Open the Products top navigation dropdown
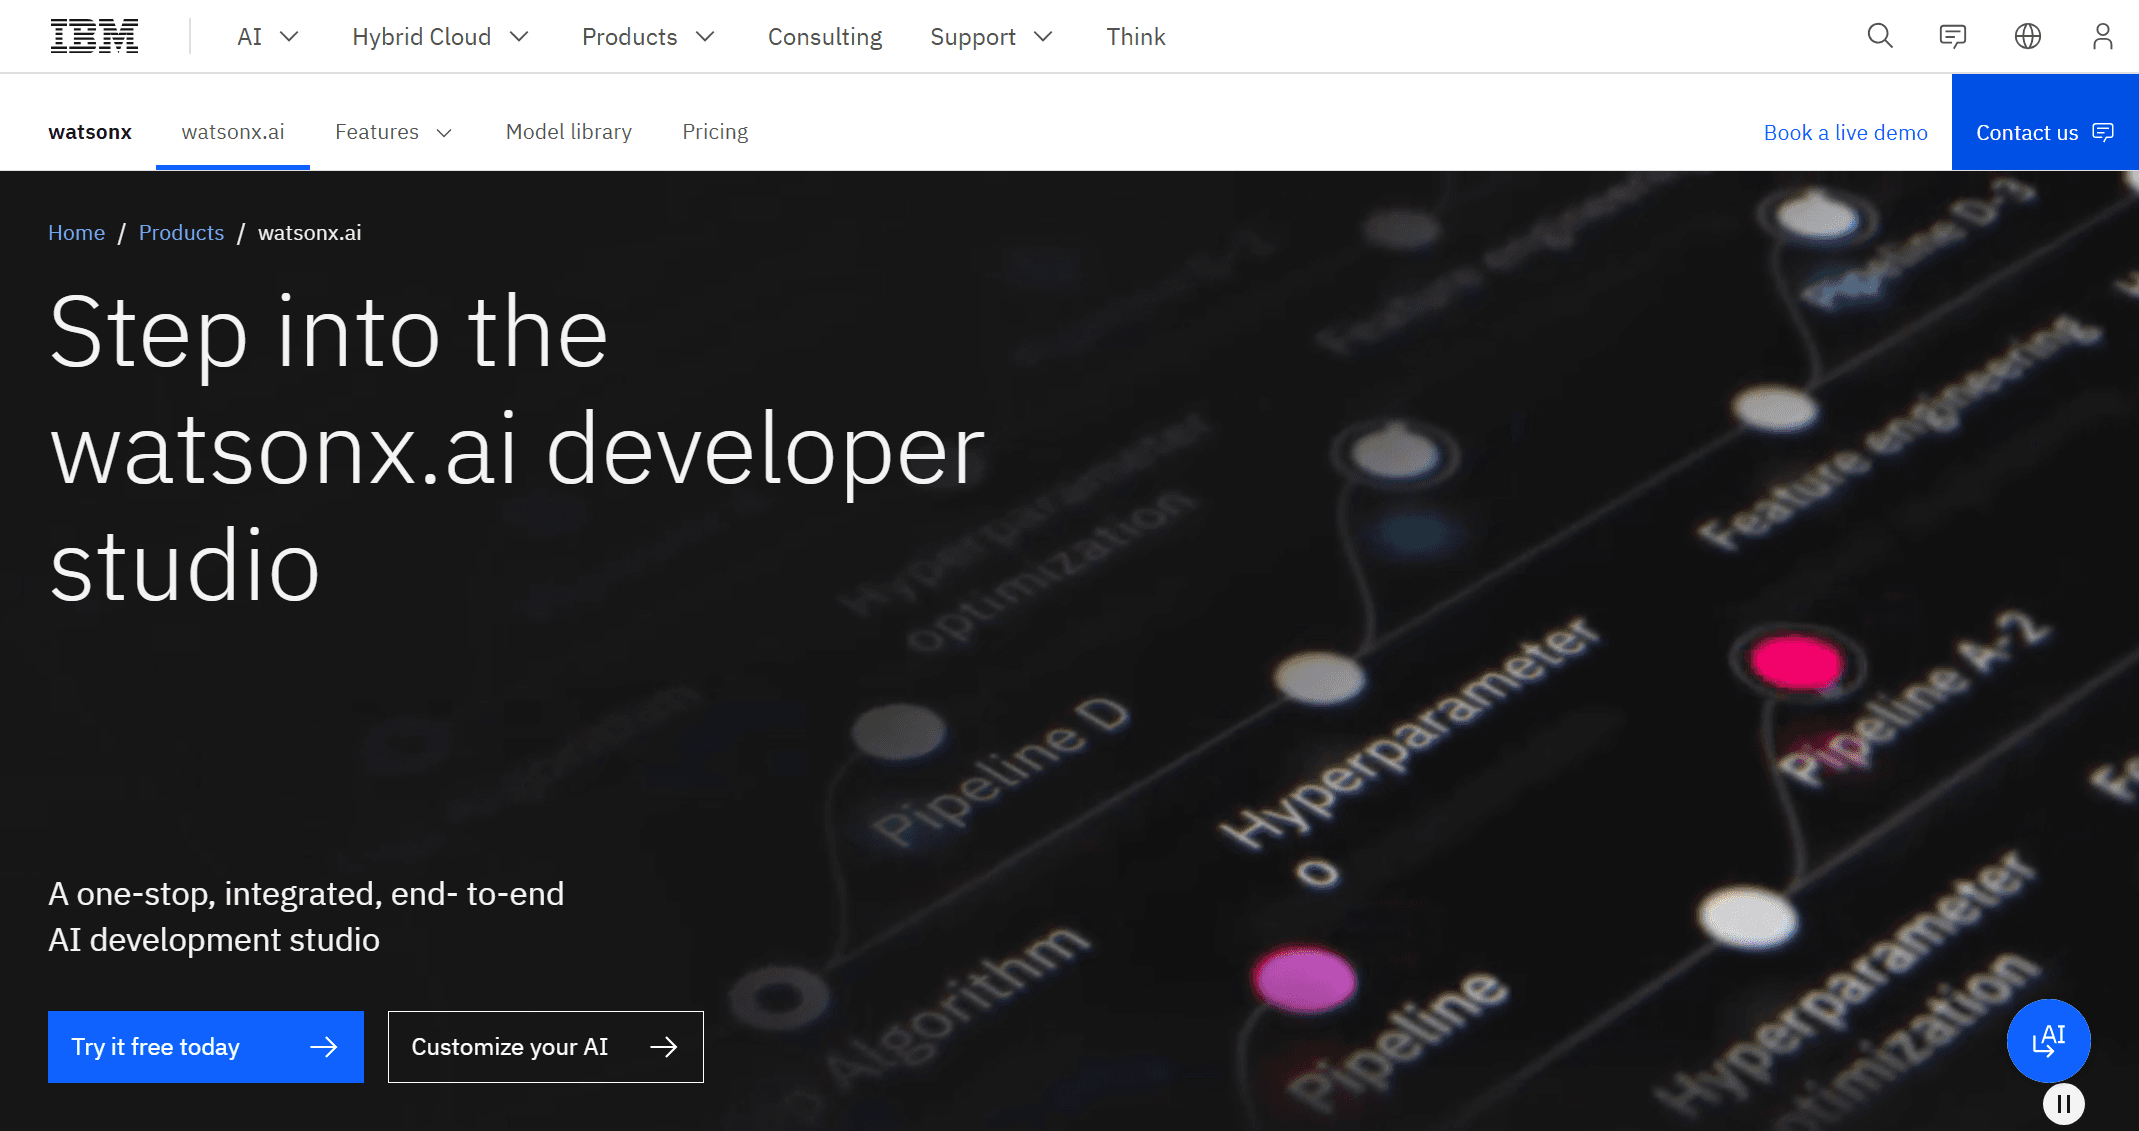 [648, 37]
